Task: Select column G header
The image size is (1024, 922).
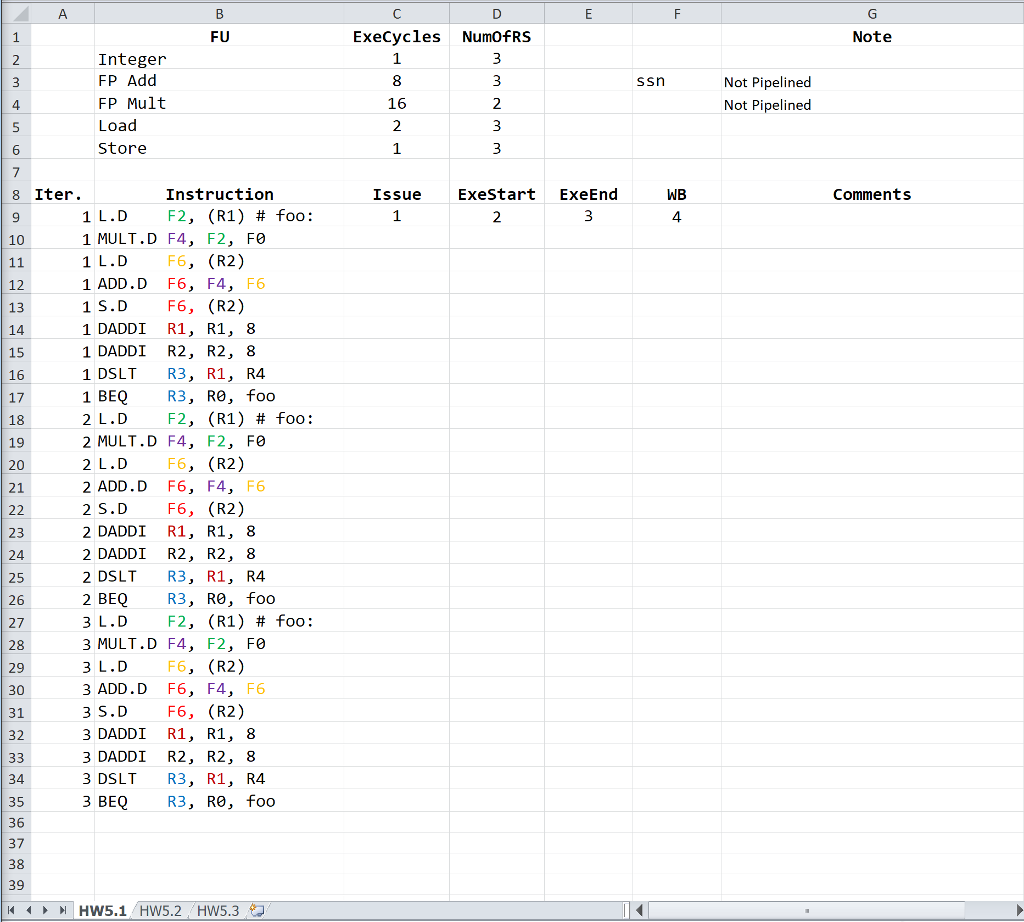Action: [x=872, y=14]
